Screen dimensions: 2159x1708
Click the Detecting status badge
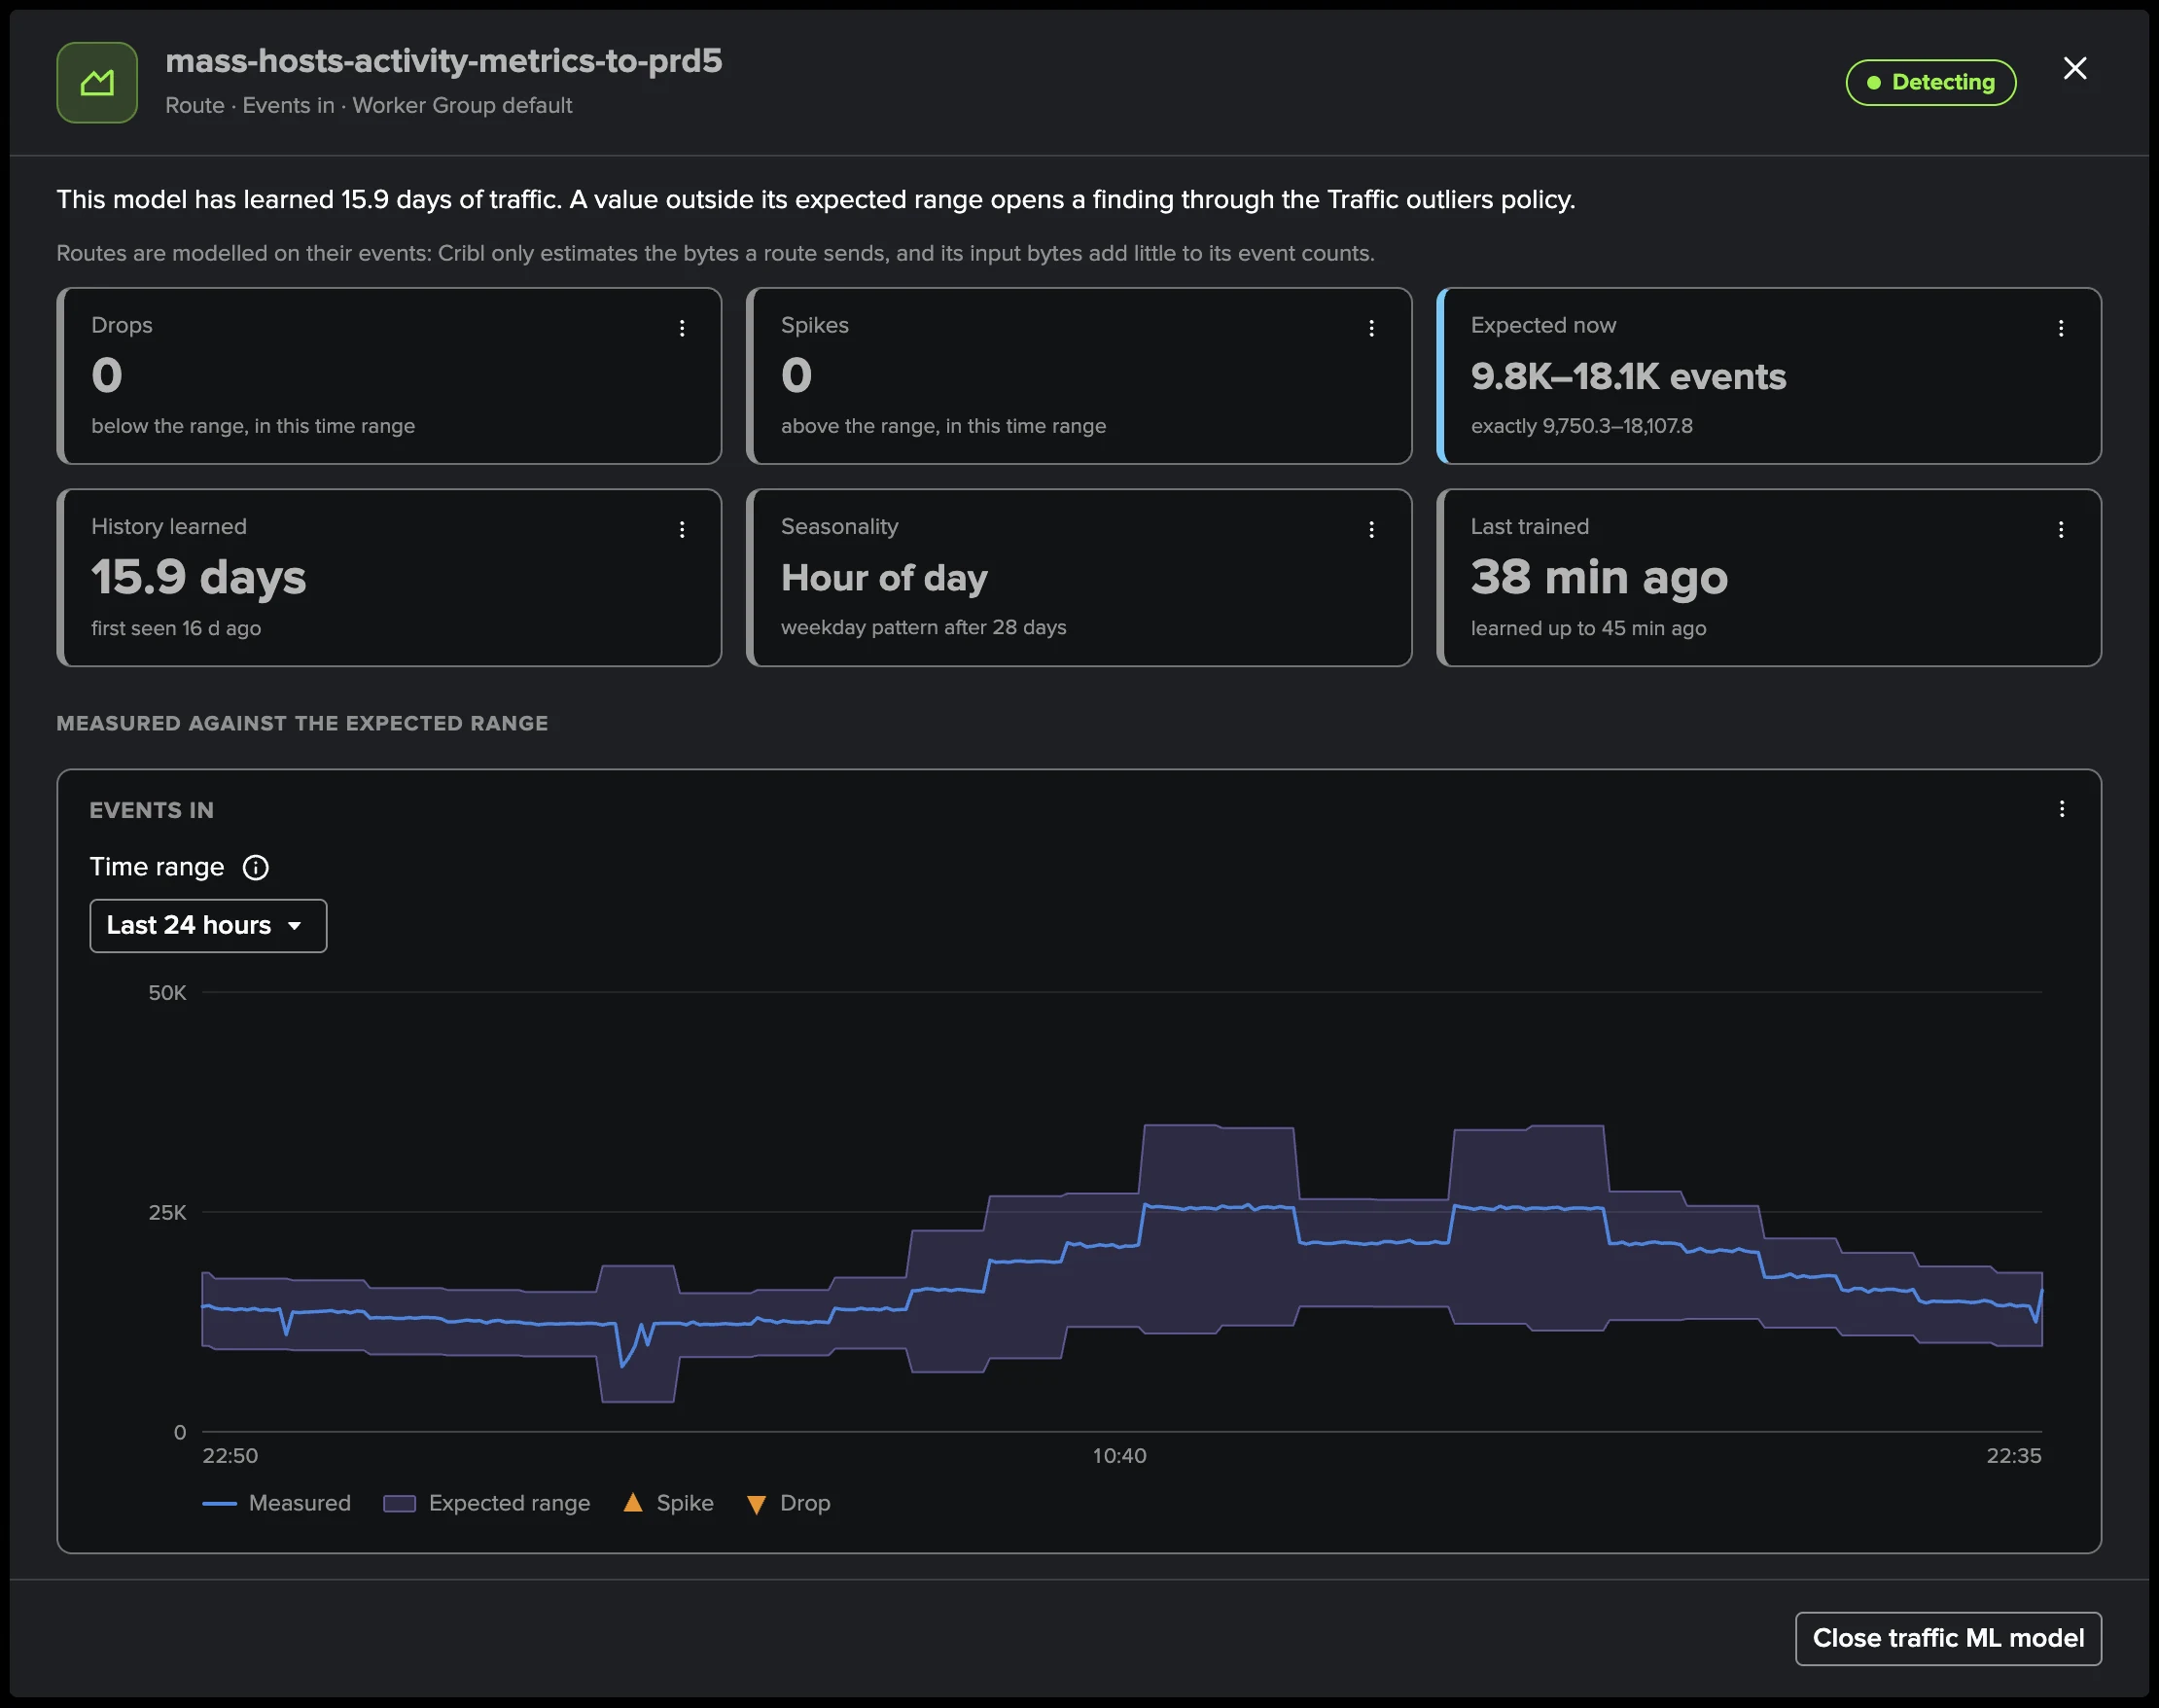click(1930, 82)
